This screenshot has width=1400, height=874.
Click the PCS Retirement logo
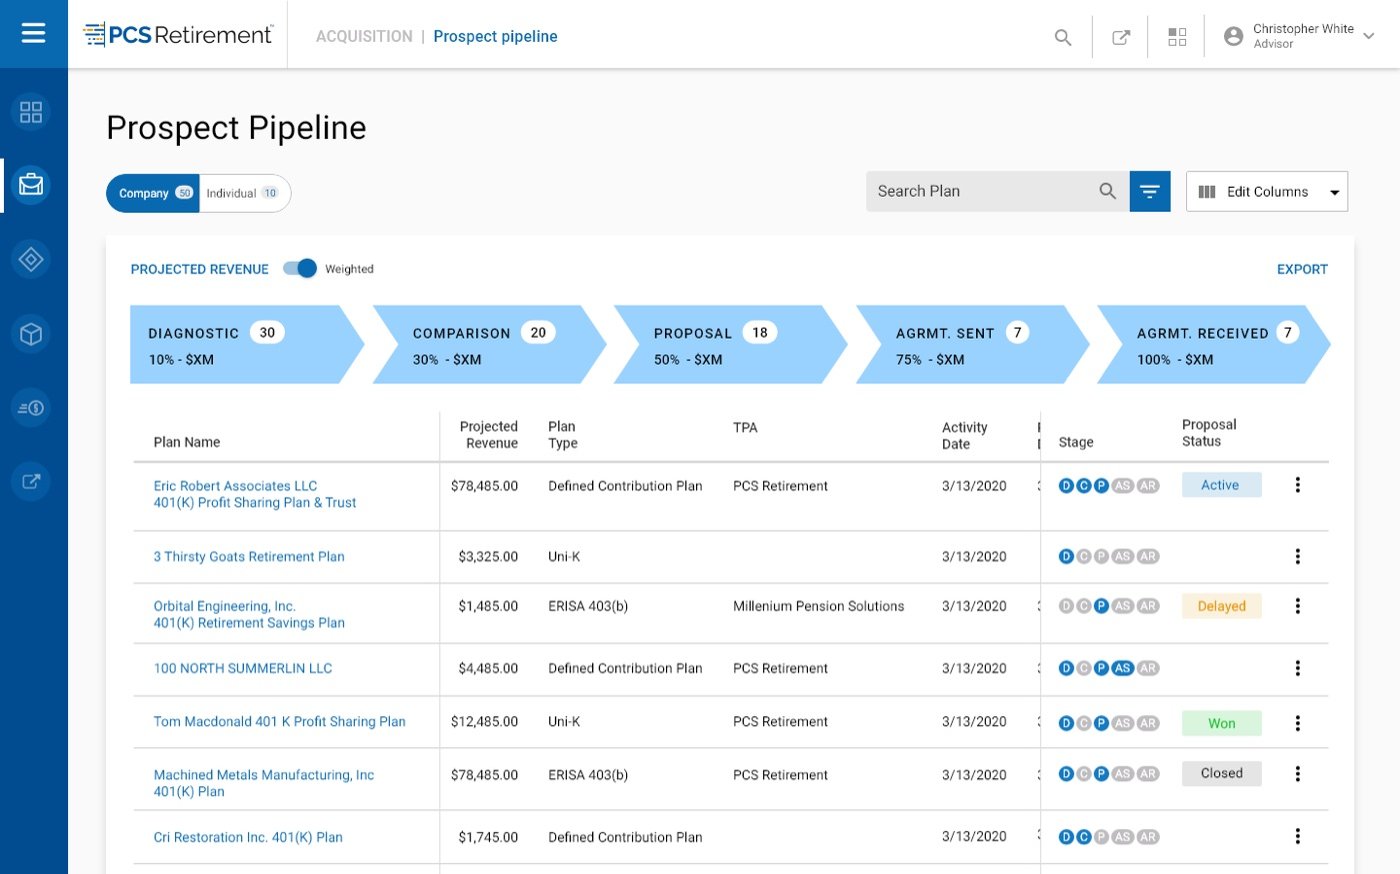coord(178,35)
